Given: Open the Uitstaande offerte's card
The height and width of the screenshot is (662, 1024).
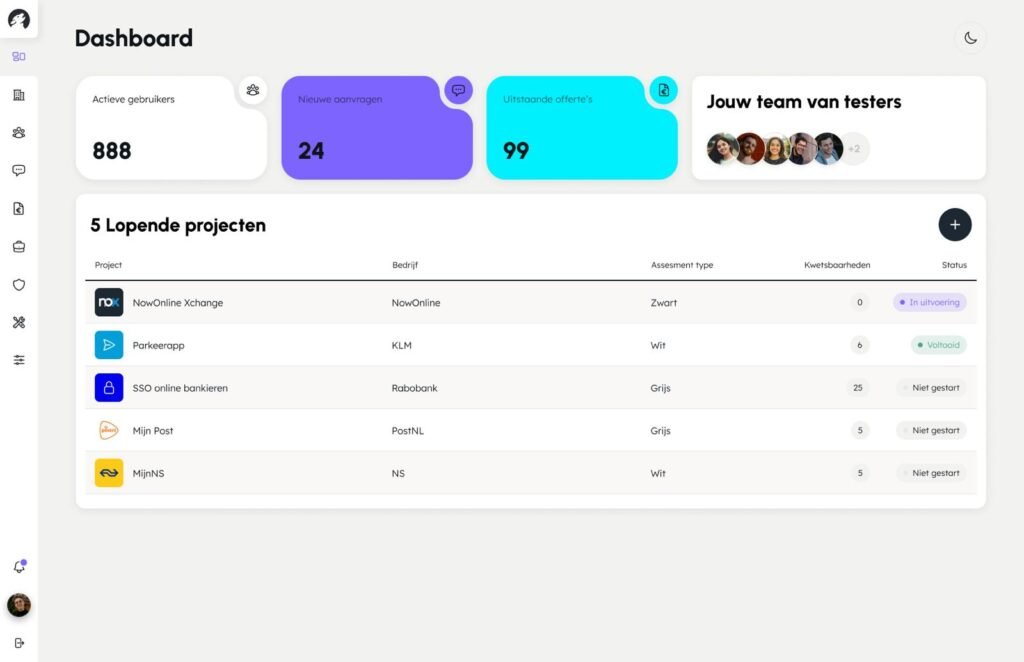Looking at the screenshot, I should click(x=581, y=129).
